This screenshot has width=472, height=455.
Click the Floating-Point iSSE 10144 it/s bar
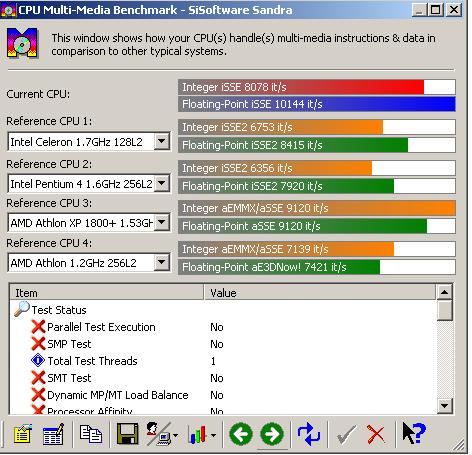317,104
